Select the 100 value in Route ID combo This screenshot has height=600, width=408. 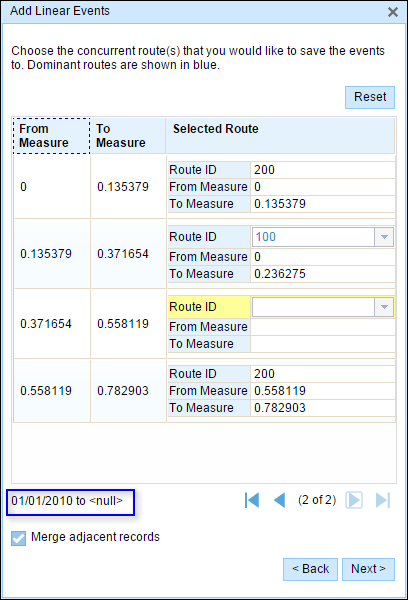click(266, 237)
